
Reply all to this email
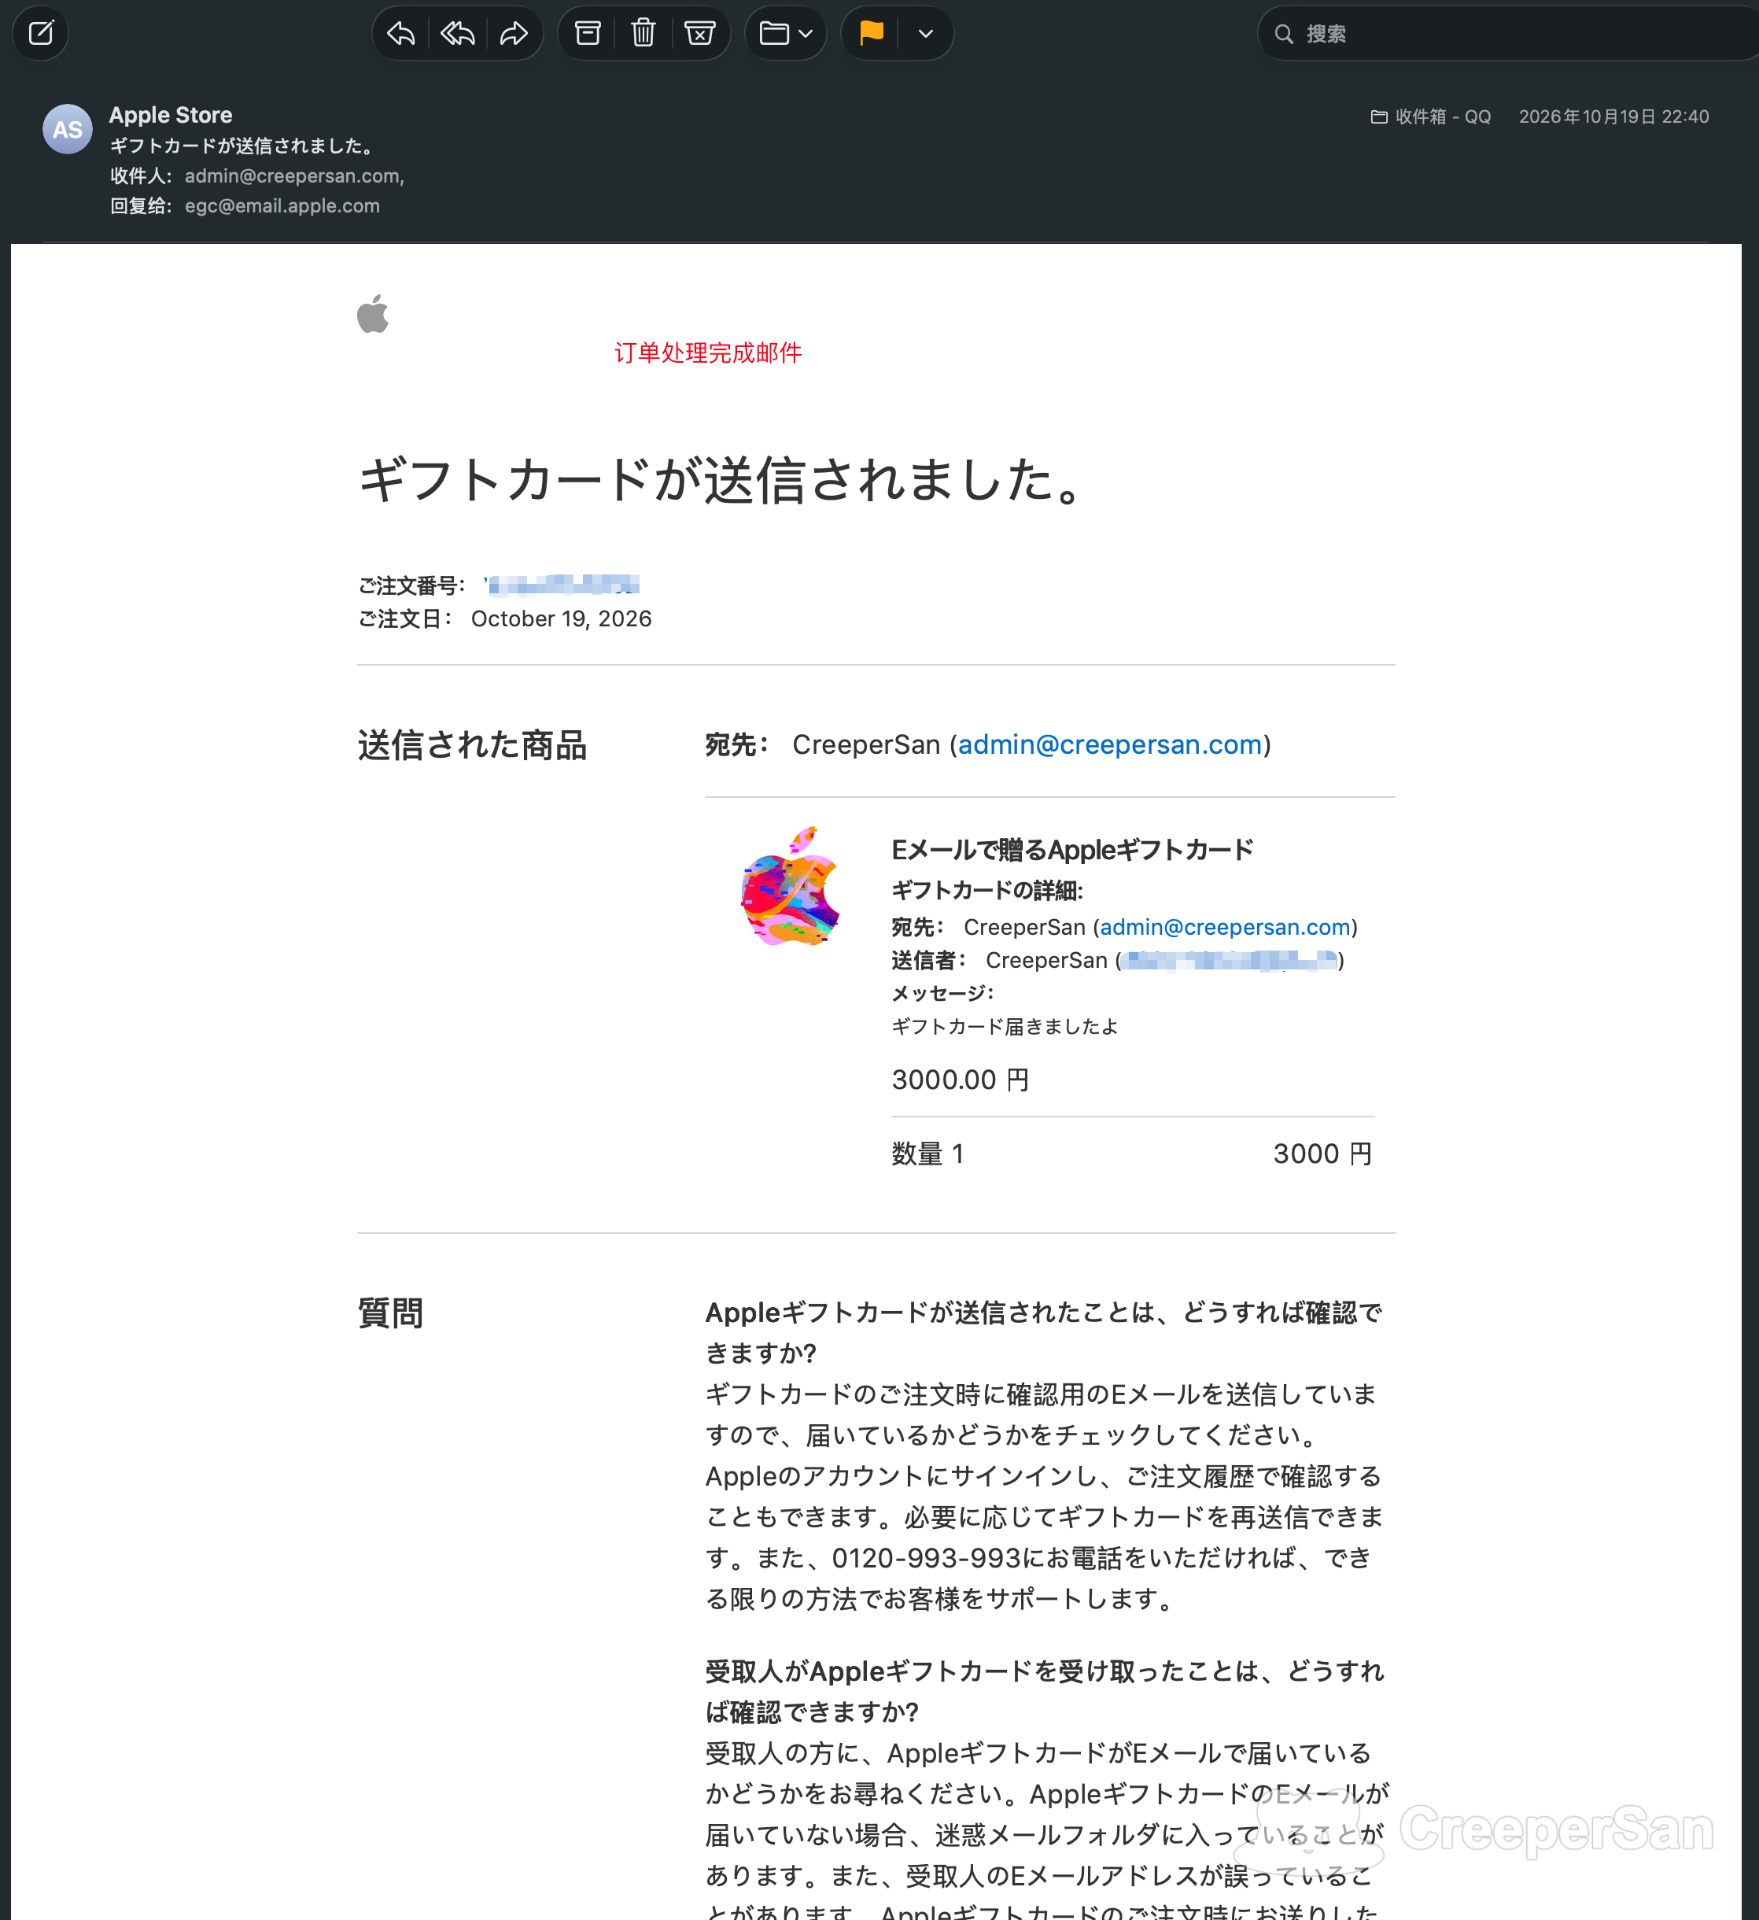point(458,34)
